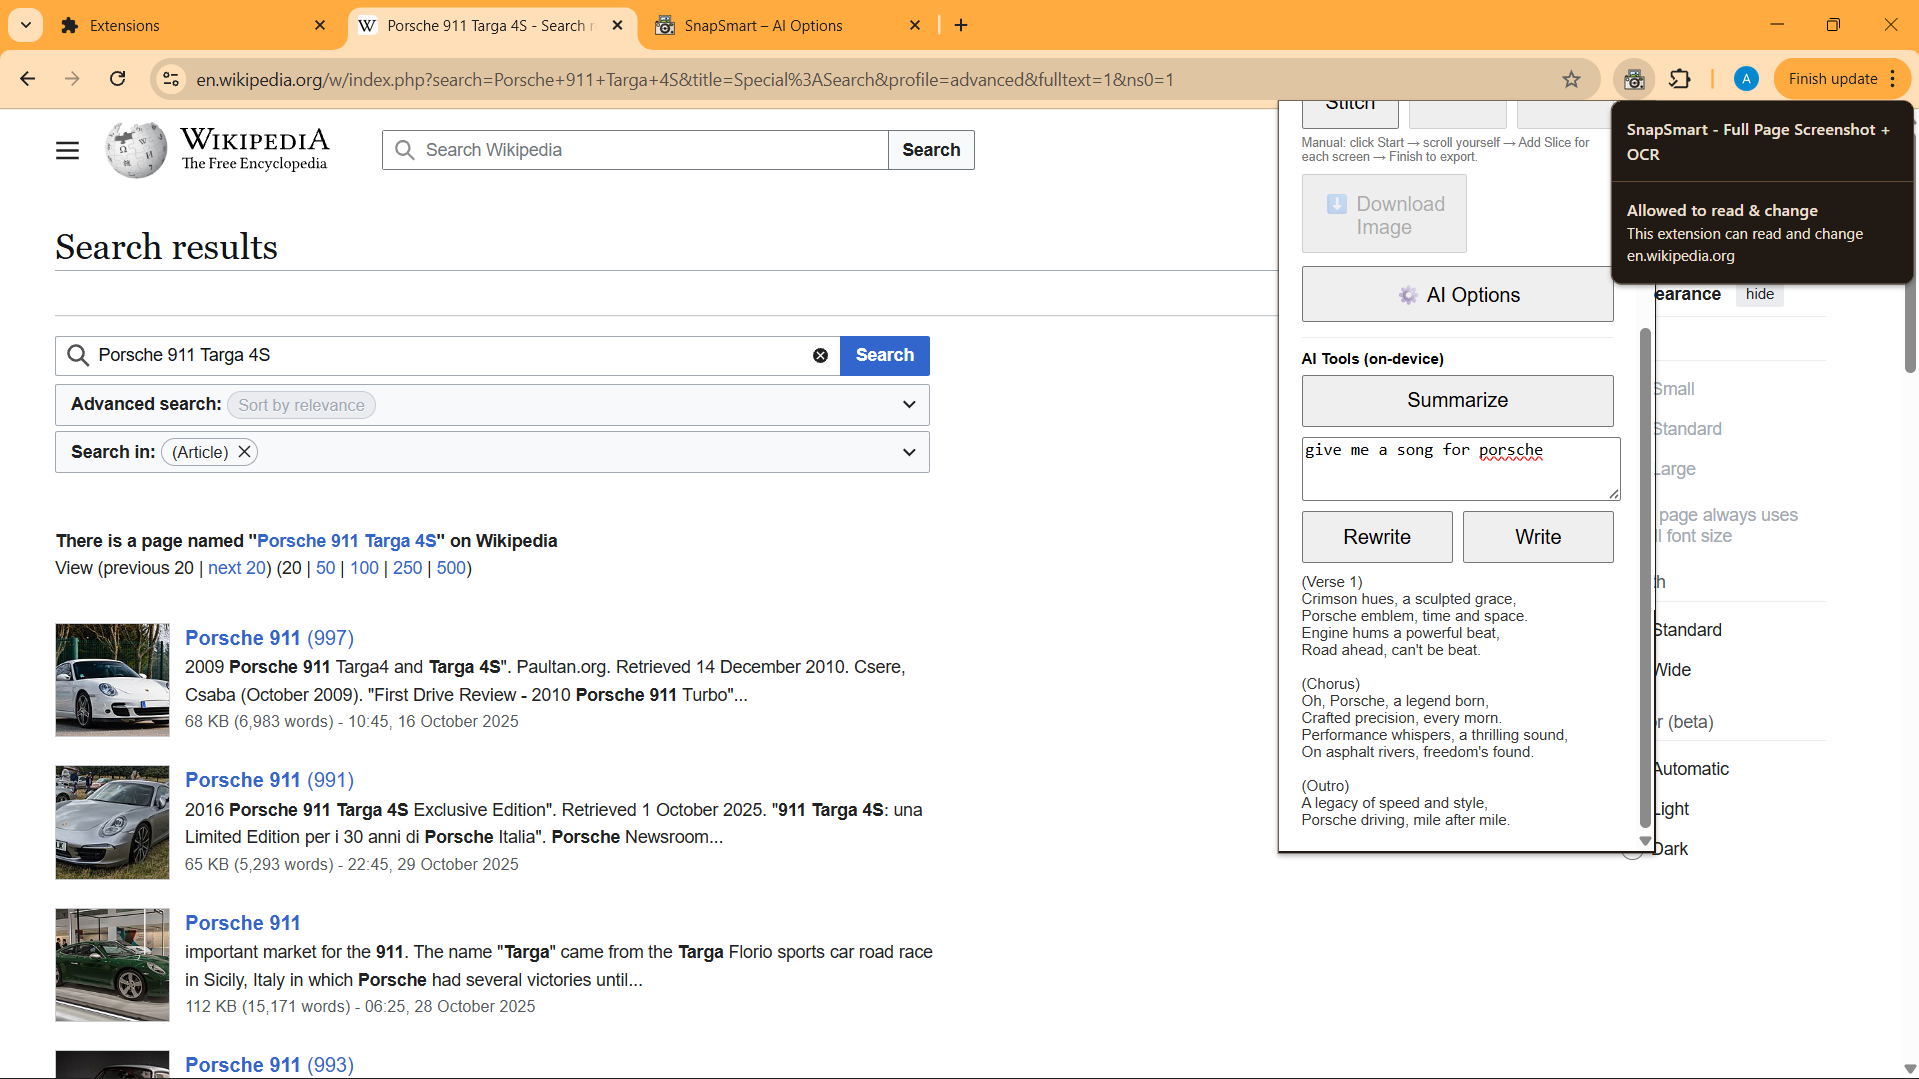The height and width of the screenshot is (1079, 1919).
Task: Edit the 'give me a song for porsche' prompt box
Action: click(x=1460, y=469)
